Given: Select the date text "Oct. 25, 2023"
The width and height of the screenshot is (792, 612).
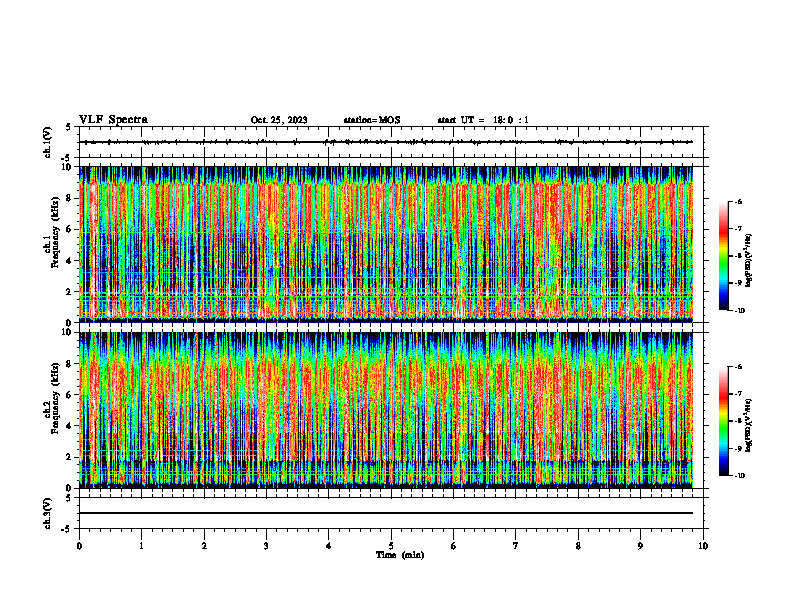Looking at the screenshot, I should click(279, 120).
